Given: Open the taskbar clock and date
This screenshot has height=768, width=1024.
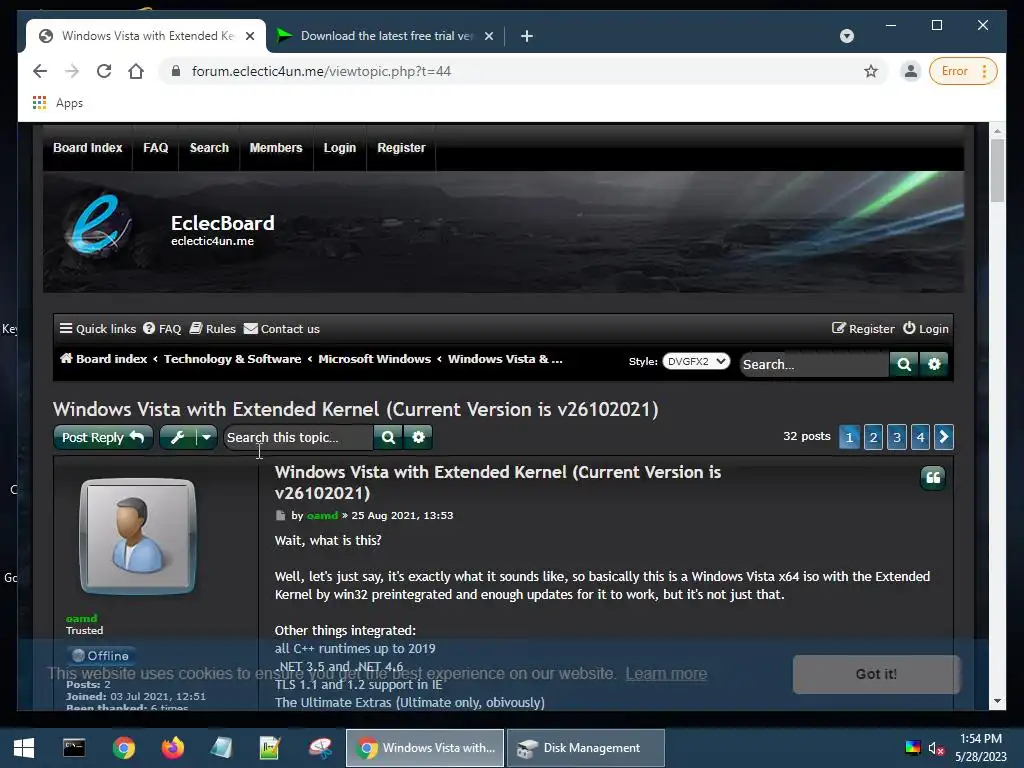Looking at the screenshot, I should [x=981, y=748].
